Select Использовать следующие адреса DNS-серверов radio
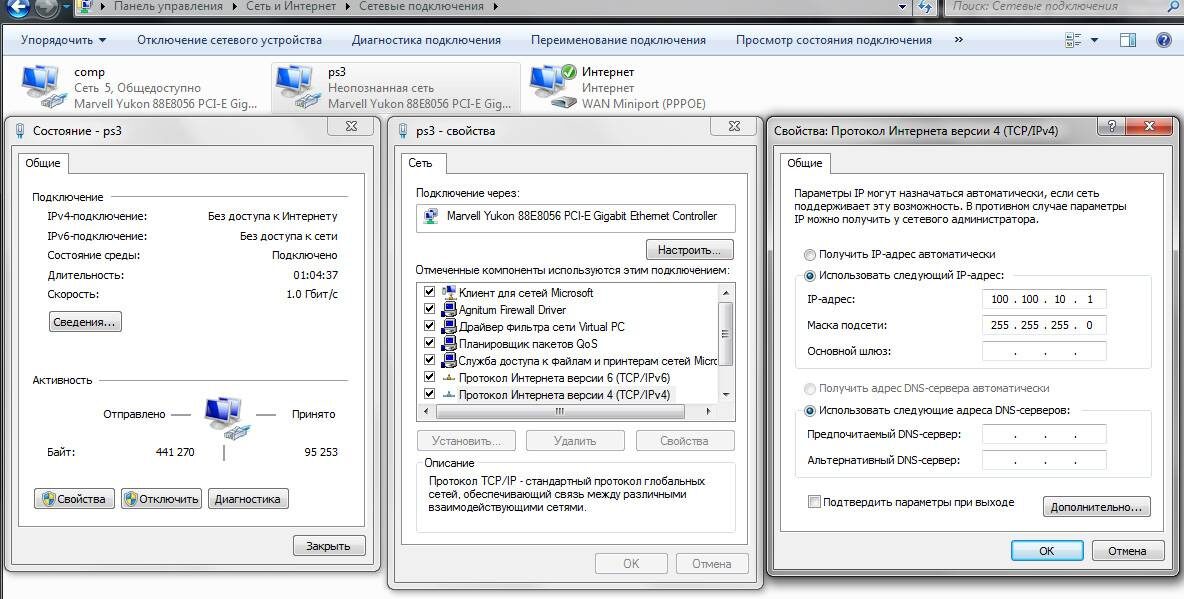Viewport: 1184px width, 599px height. 810,411
